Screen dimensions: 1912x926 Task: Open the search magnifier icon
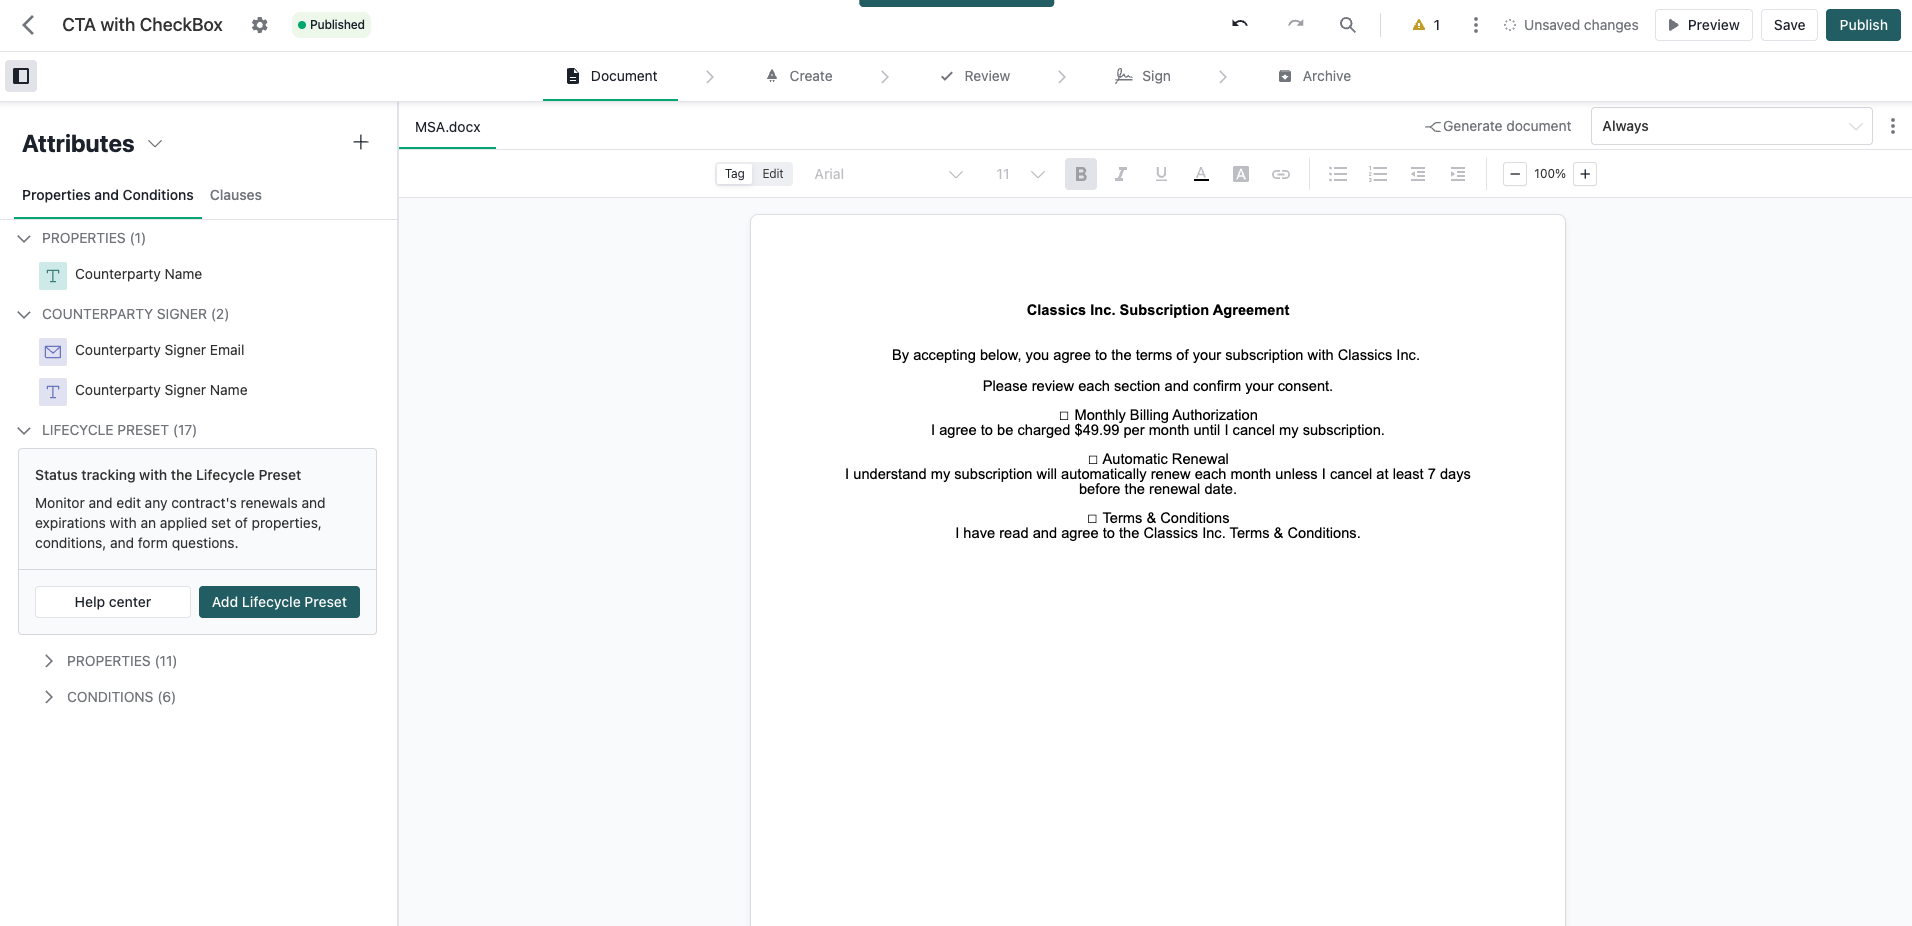(x=1348, y=25)
